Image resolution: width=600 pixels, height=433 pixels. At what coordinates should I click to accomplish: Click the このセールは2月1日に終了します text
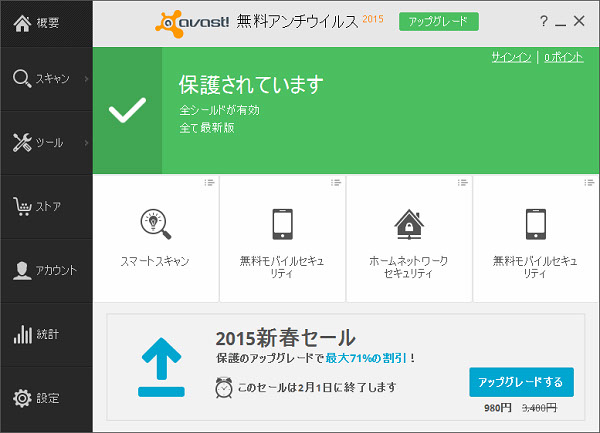[317, 387]
